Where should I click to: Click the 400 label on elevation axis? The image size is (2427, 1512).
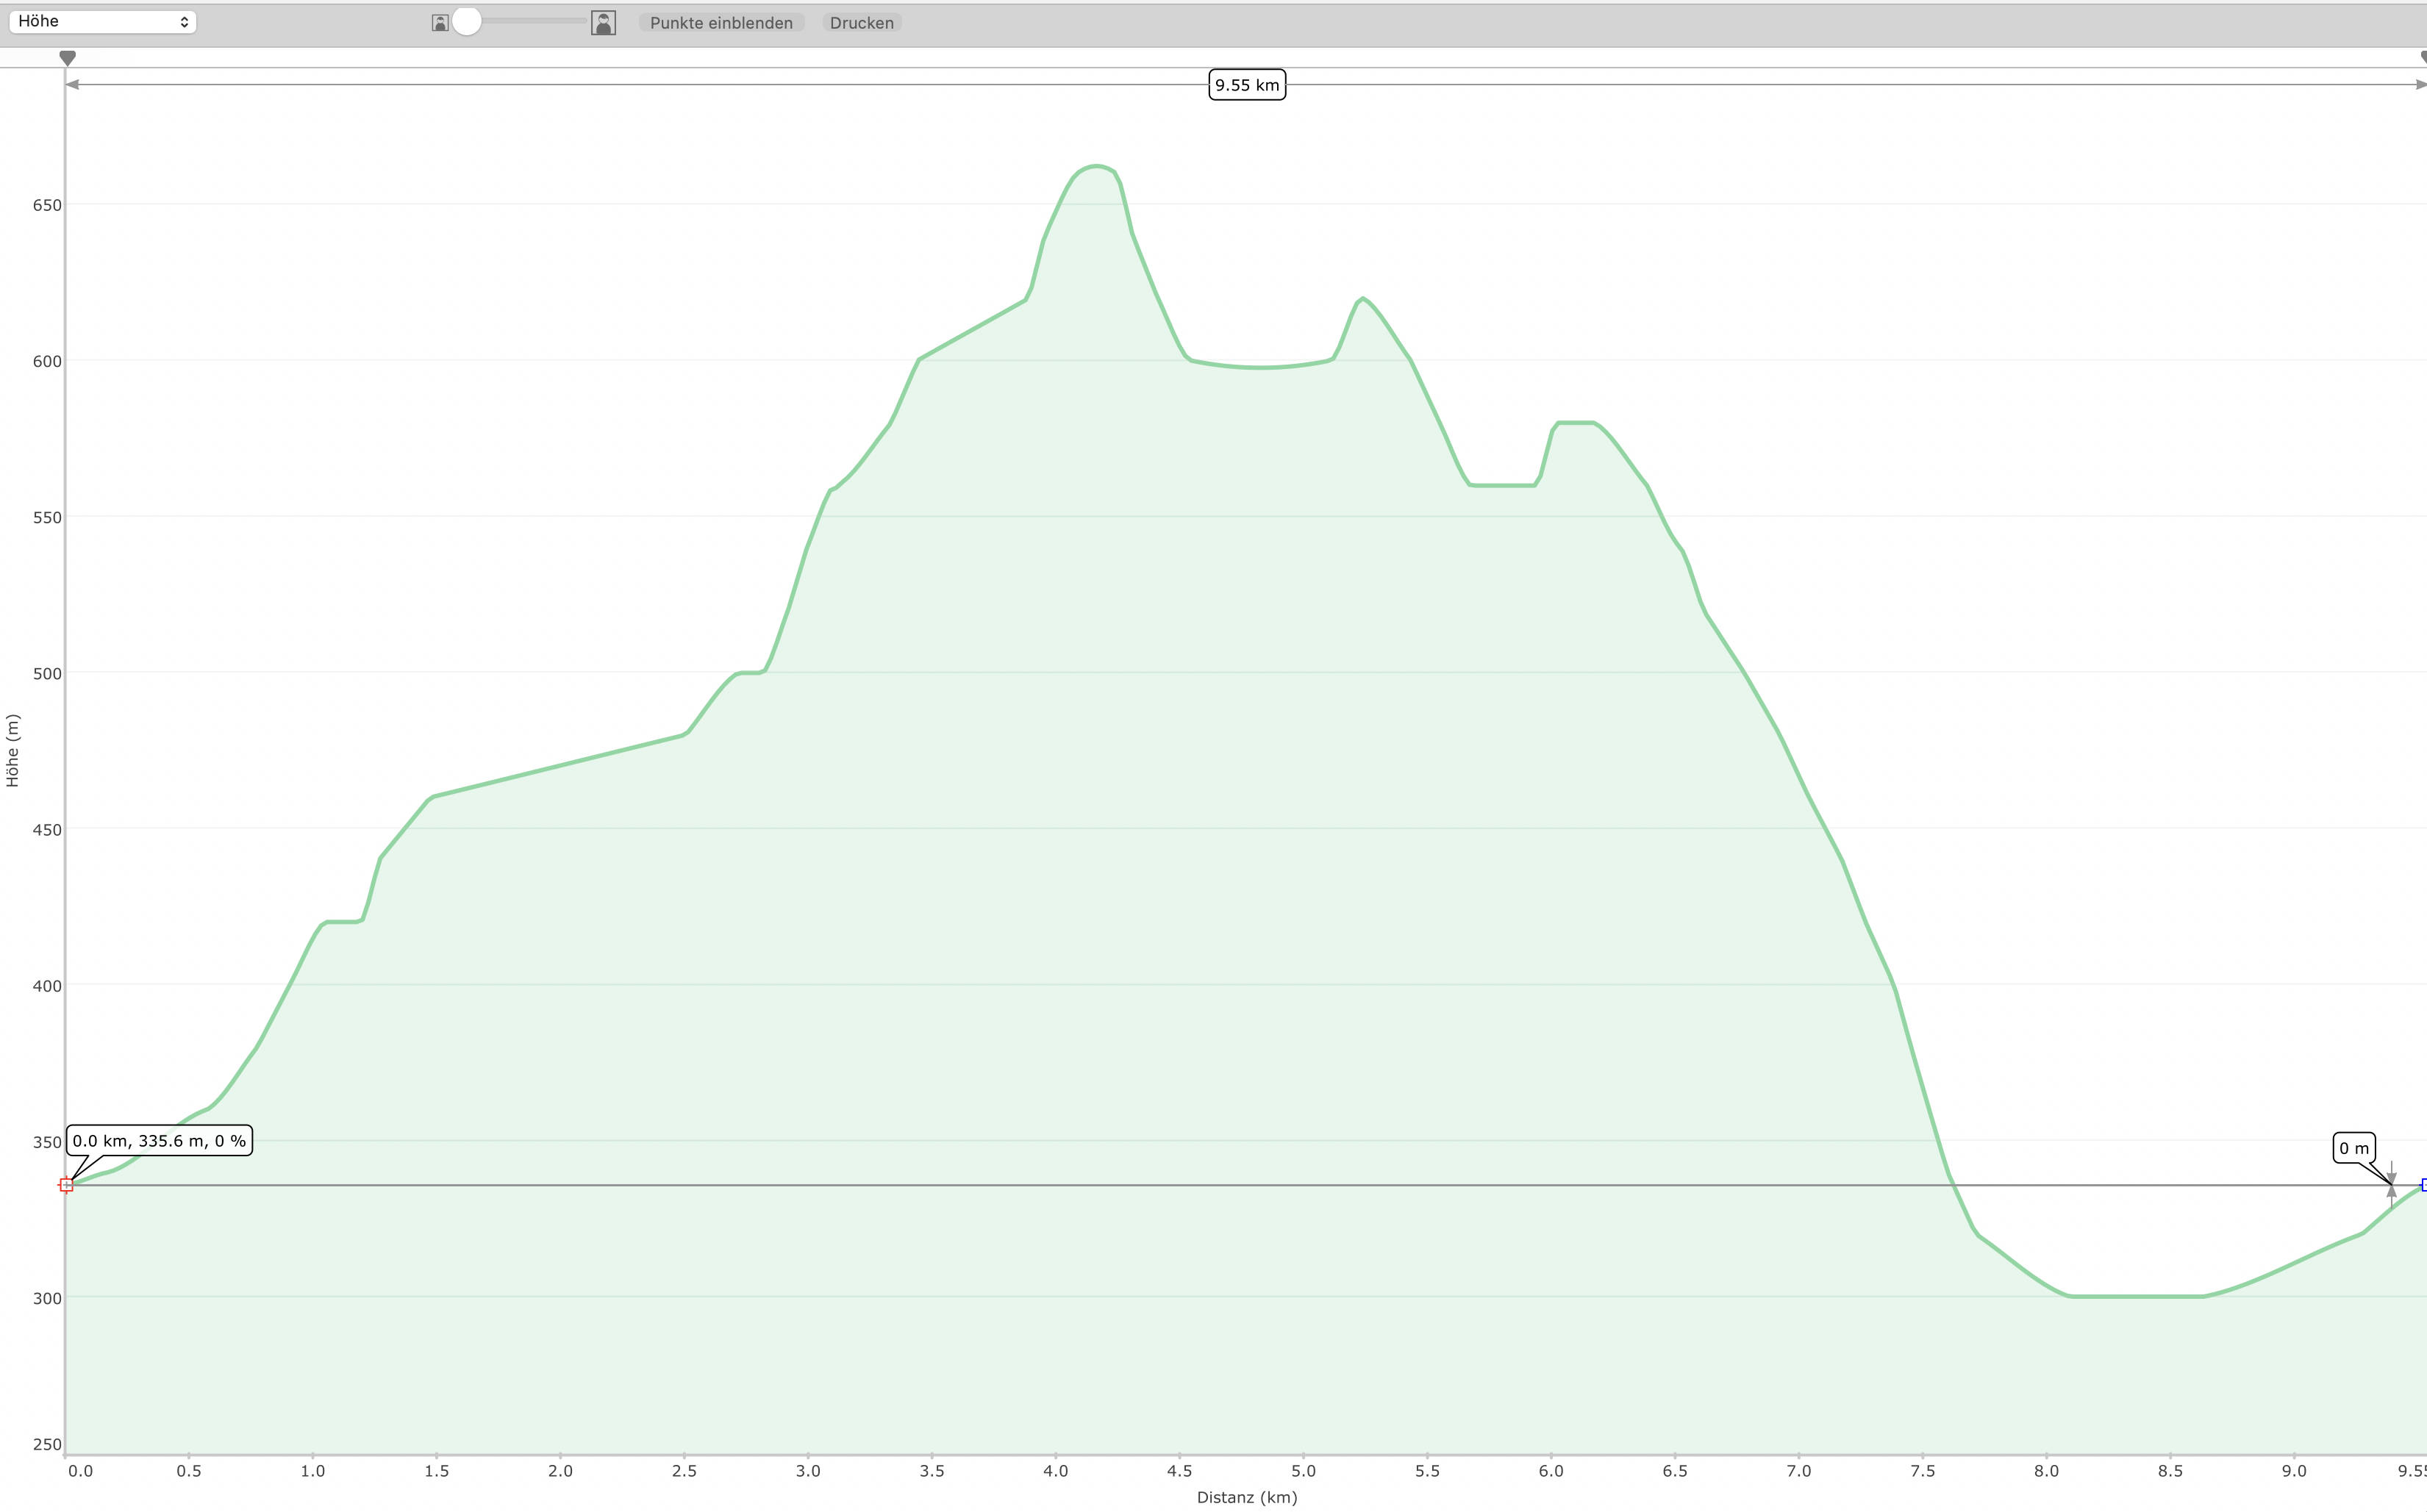point(47,985)
